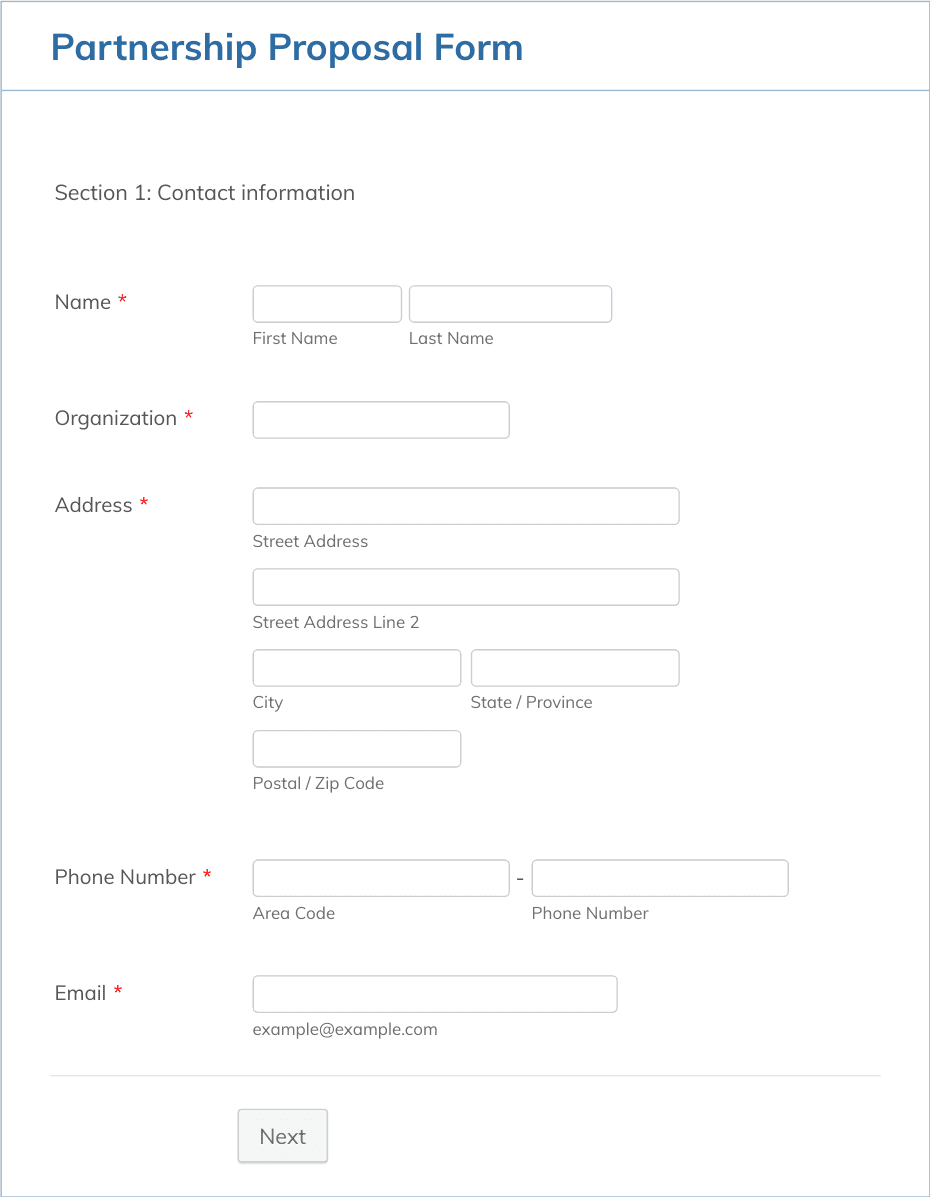Click the State / Province field
The image size is (930, 1197).
(x=575, y=668)
